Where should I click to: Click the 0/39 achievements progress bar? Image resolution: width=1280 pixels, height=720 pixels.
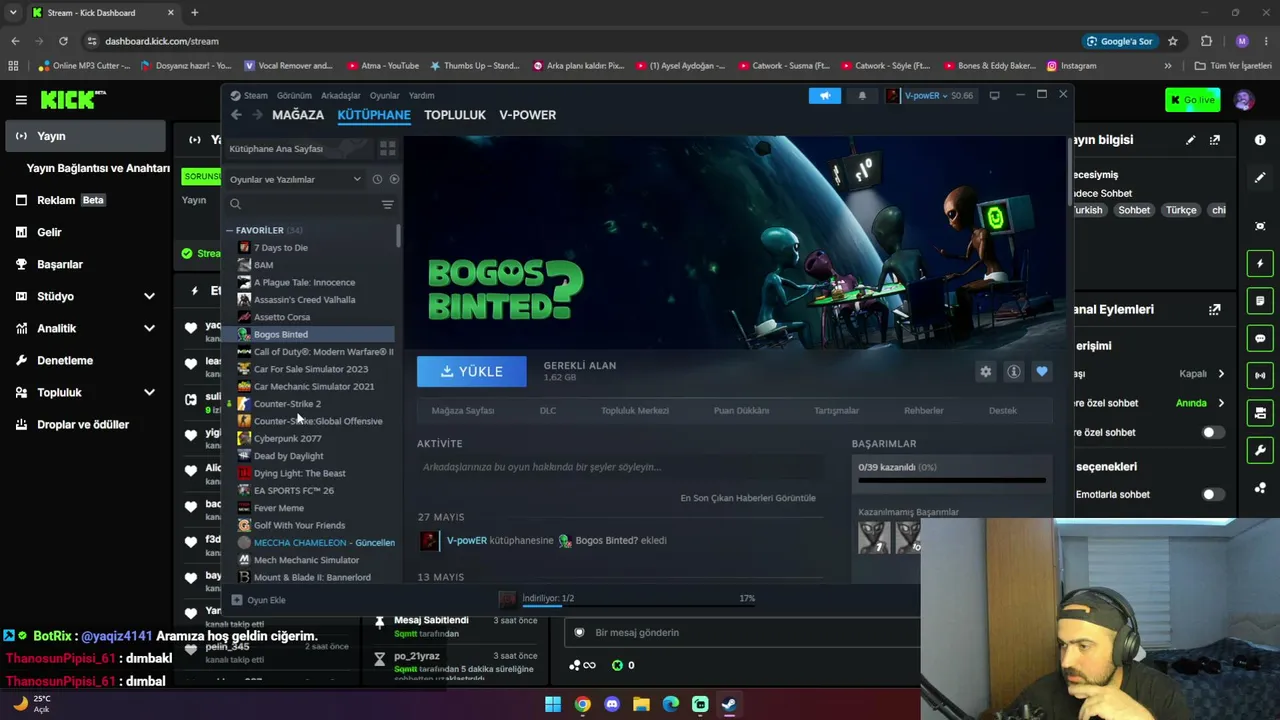pos(951,481)
